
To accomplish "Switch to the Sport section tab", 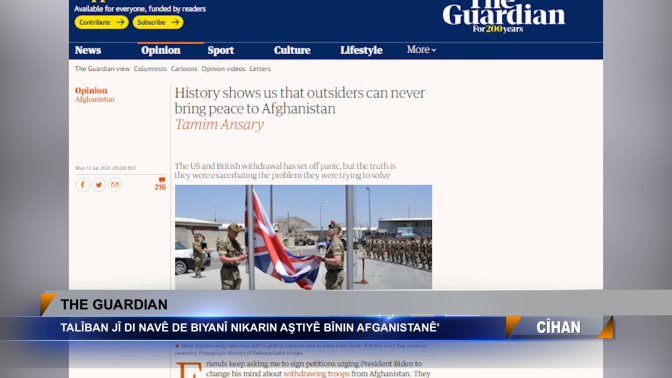I will coord(221,50).
